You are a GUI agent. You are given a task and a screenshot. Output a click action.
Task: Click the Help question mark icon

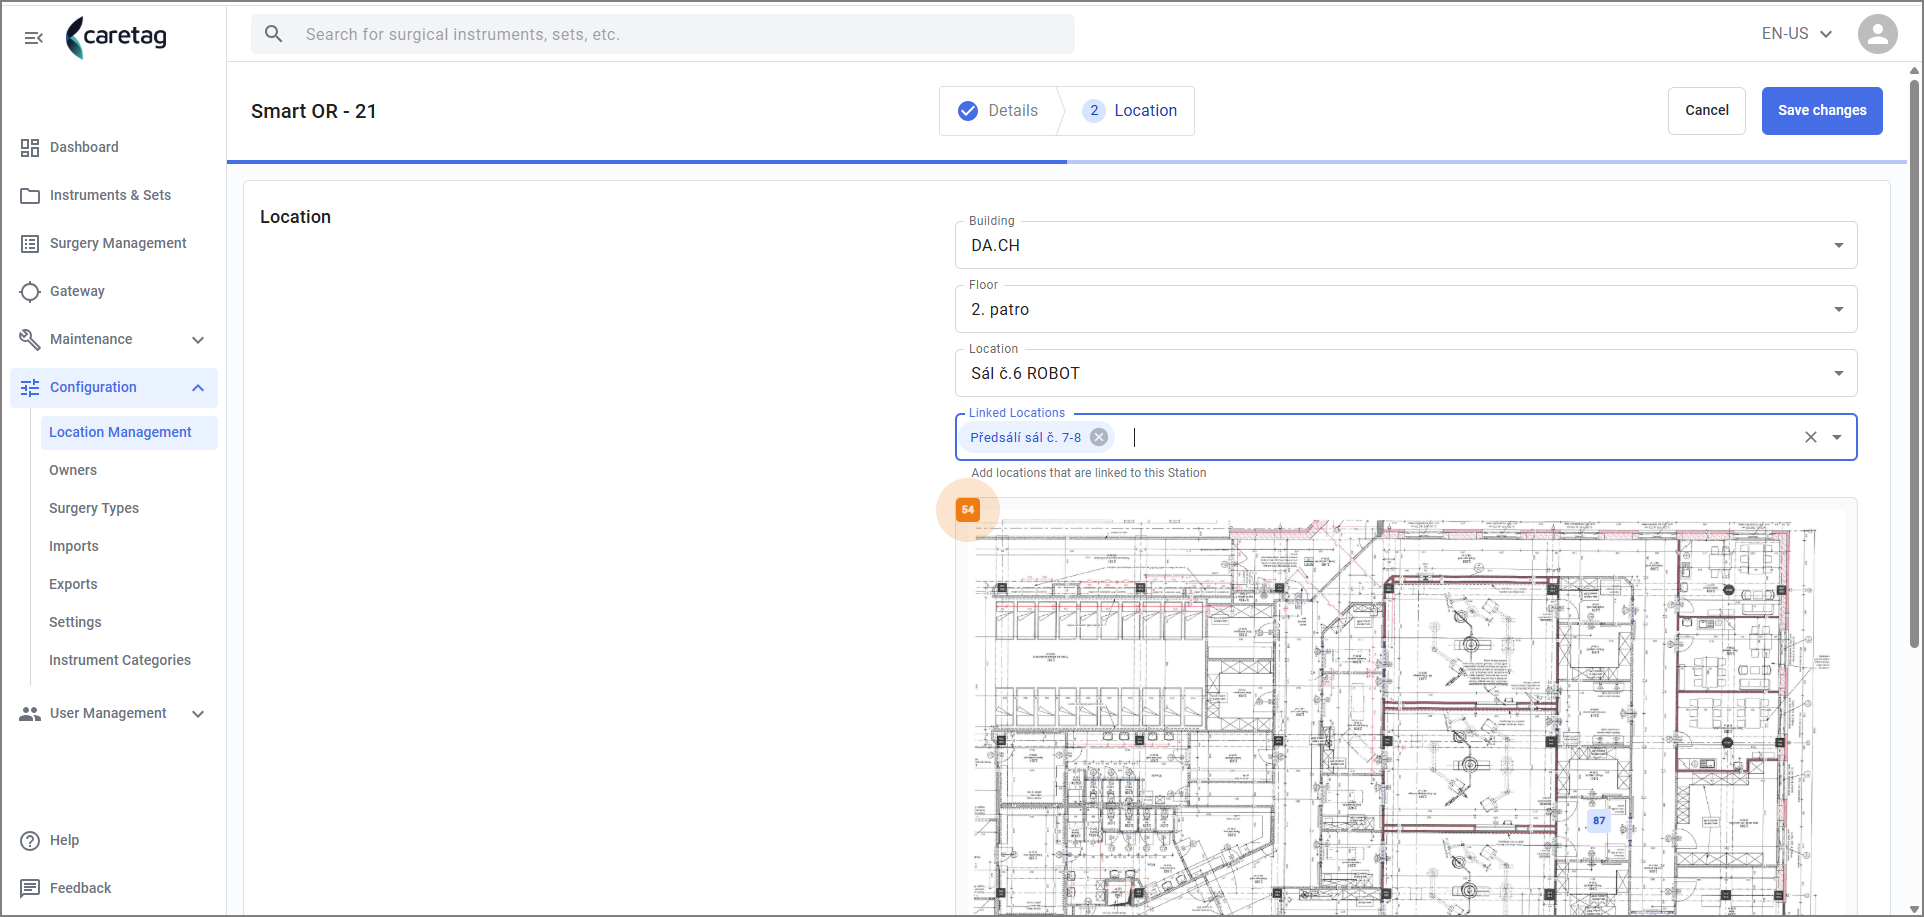click(30, 840)
